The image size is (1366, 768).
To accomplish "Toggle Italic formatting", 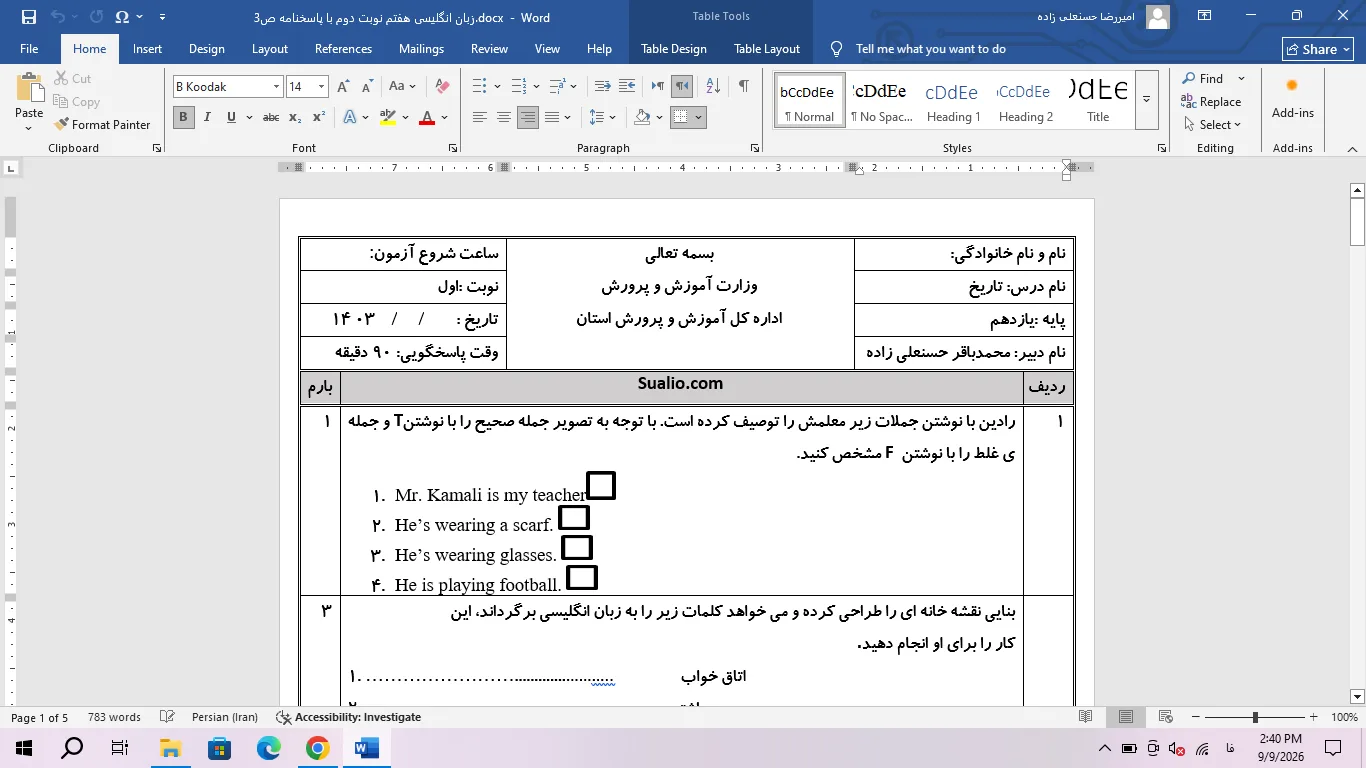I will point(207,117).
